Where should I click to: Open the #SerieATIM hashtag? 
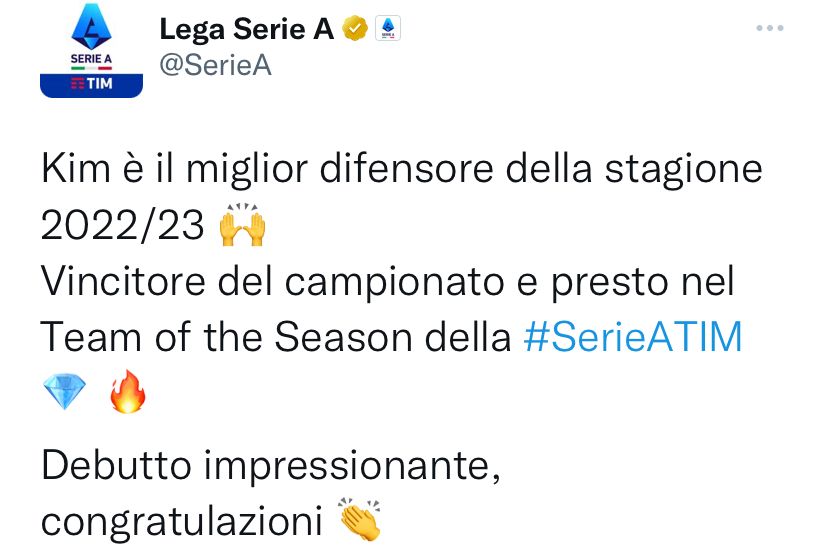634,338
